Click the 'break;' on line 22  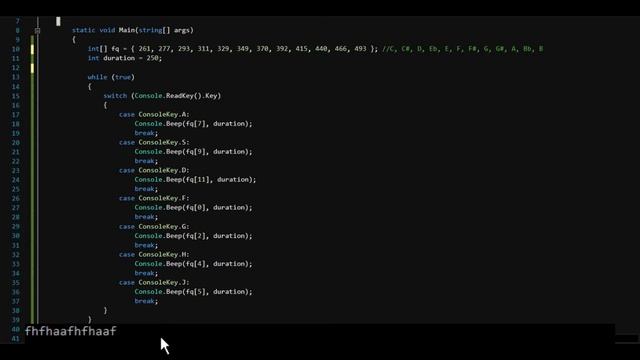[x=146, y=161]
